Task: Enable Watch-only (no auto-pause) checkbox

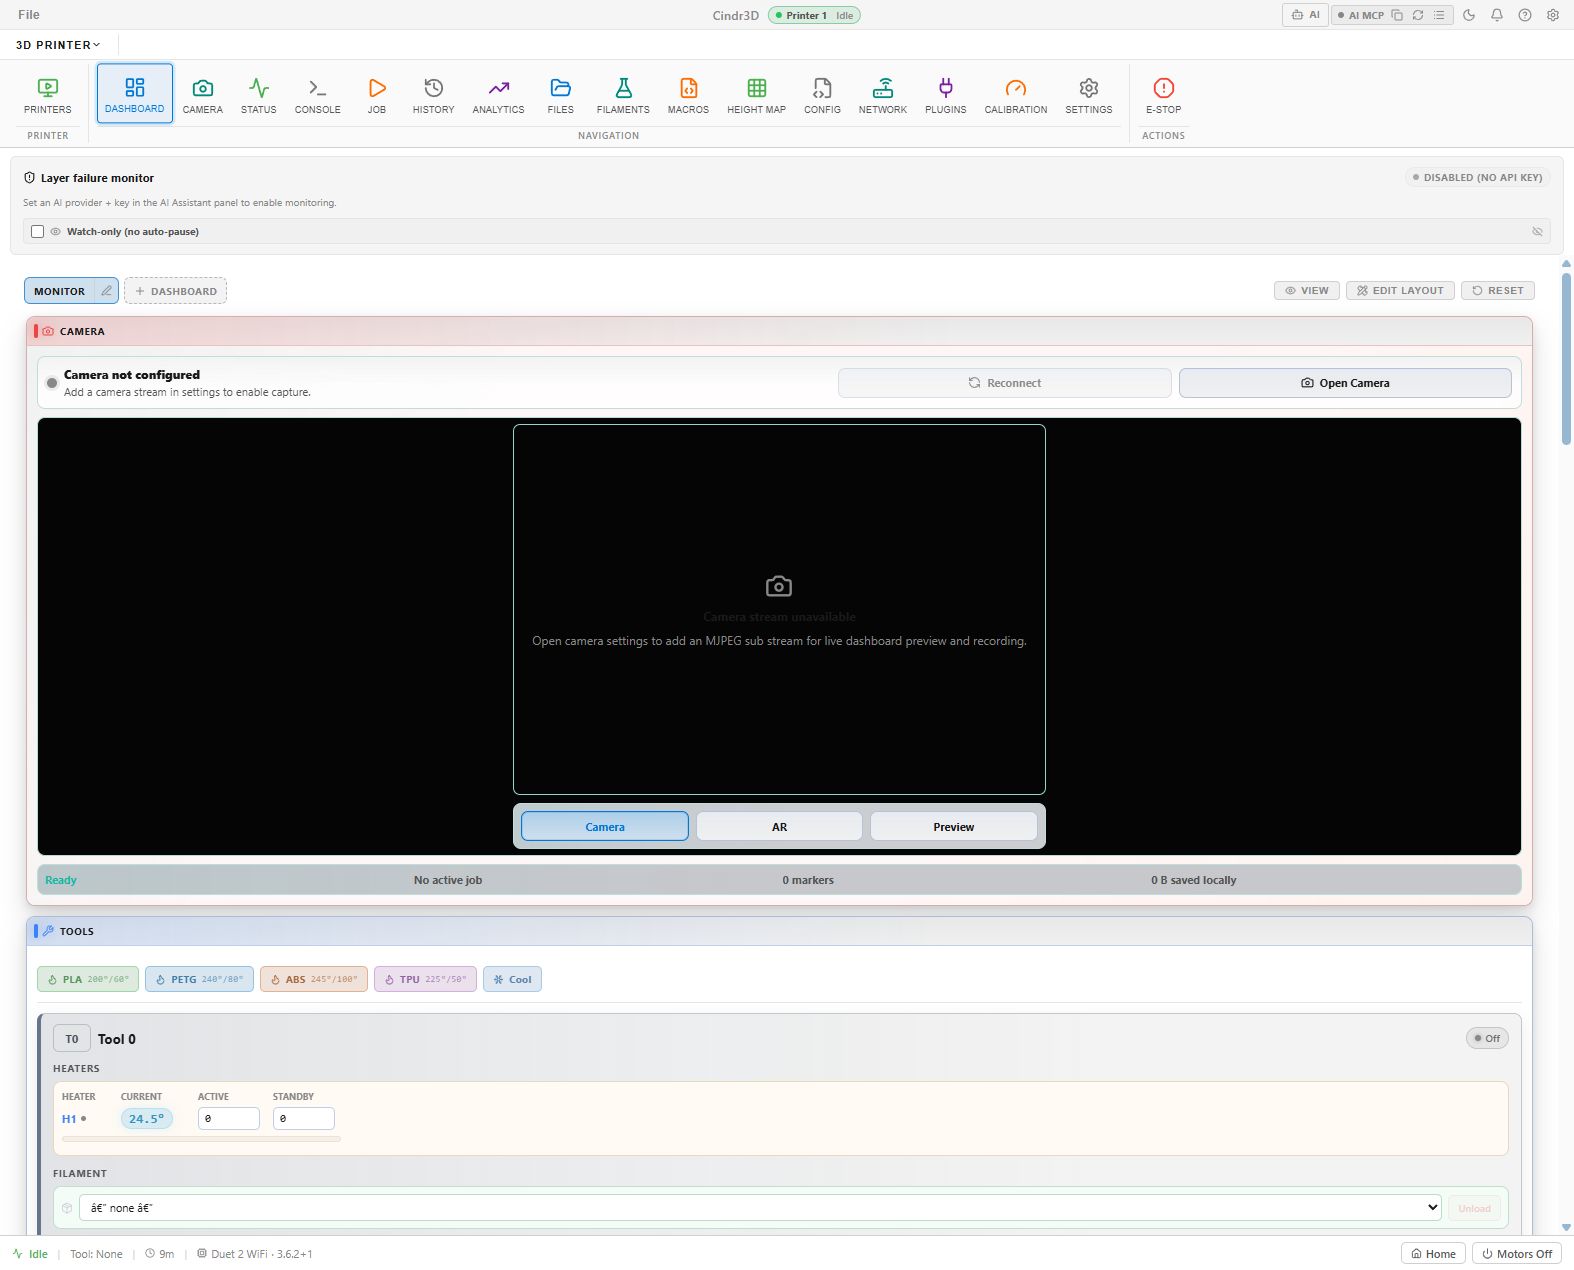Action: pyautogui.click(x=37, y=231)
